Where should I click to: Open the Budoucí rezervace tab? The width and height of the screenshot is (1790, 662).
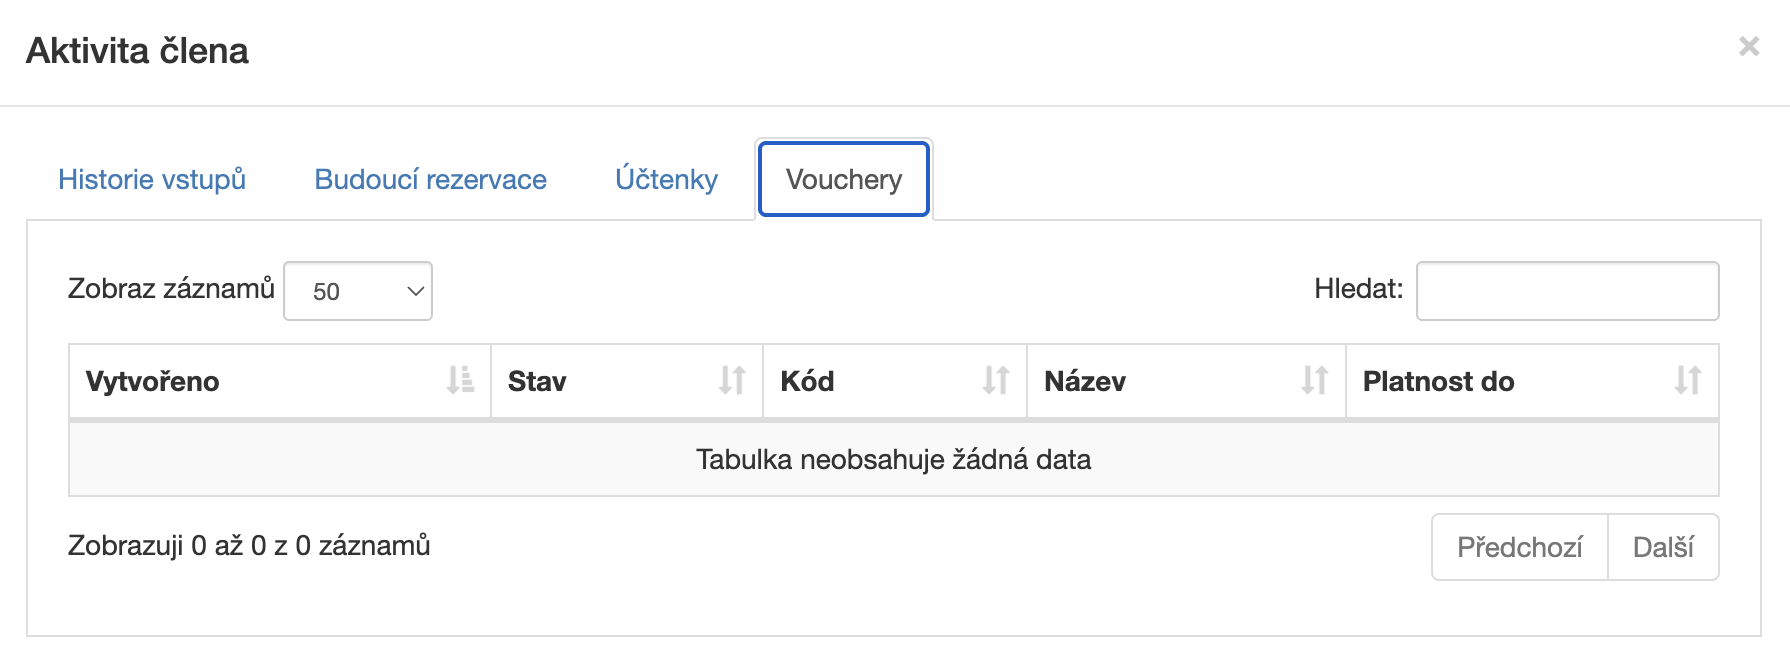click(x=431, y=179)
